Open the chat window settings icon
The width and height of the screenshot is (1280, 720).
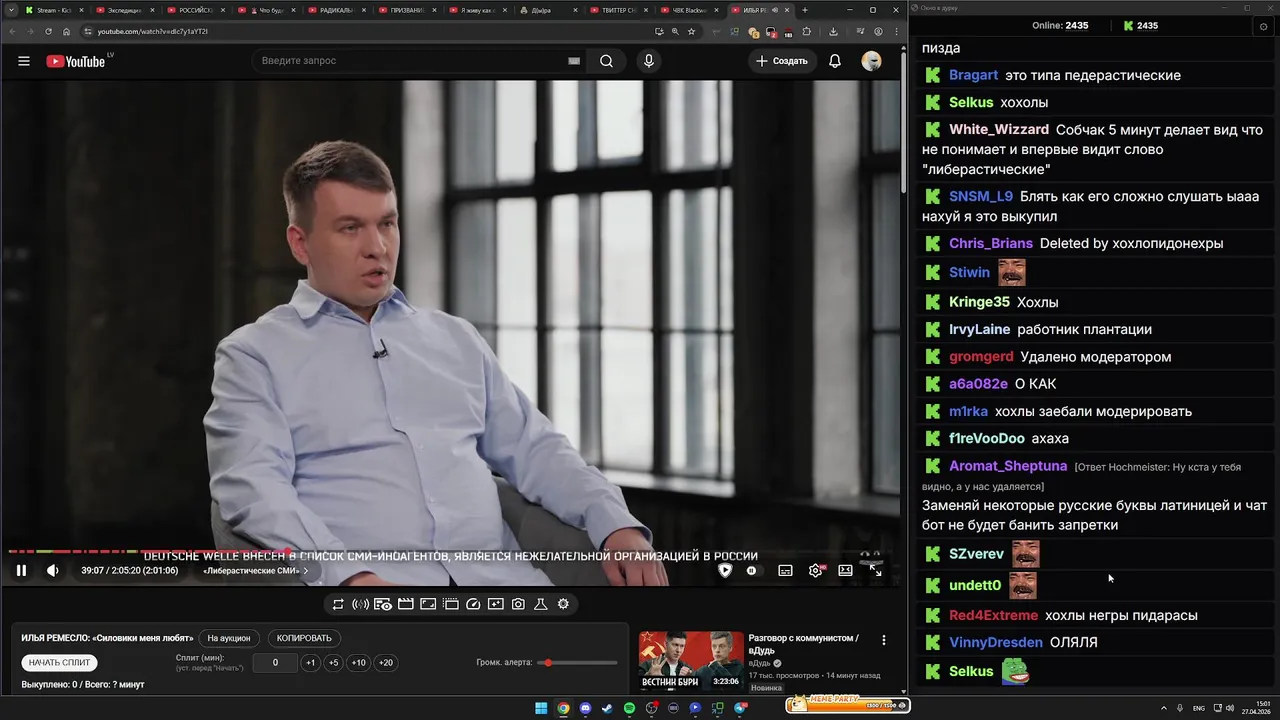1263,26
